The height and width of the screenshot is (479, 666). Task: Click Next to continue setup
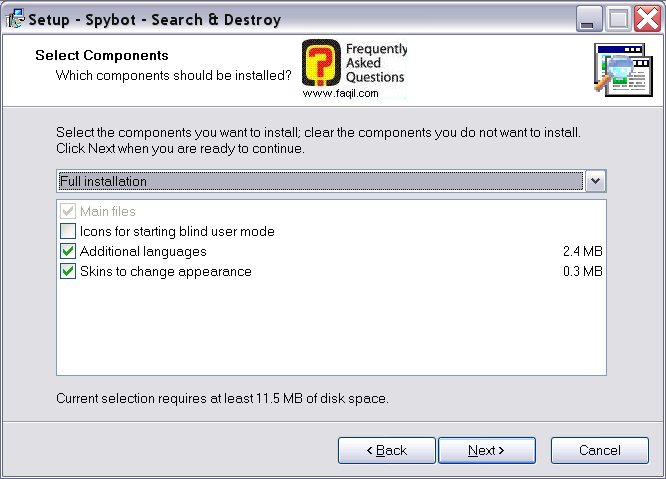pos(487,450)
